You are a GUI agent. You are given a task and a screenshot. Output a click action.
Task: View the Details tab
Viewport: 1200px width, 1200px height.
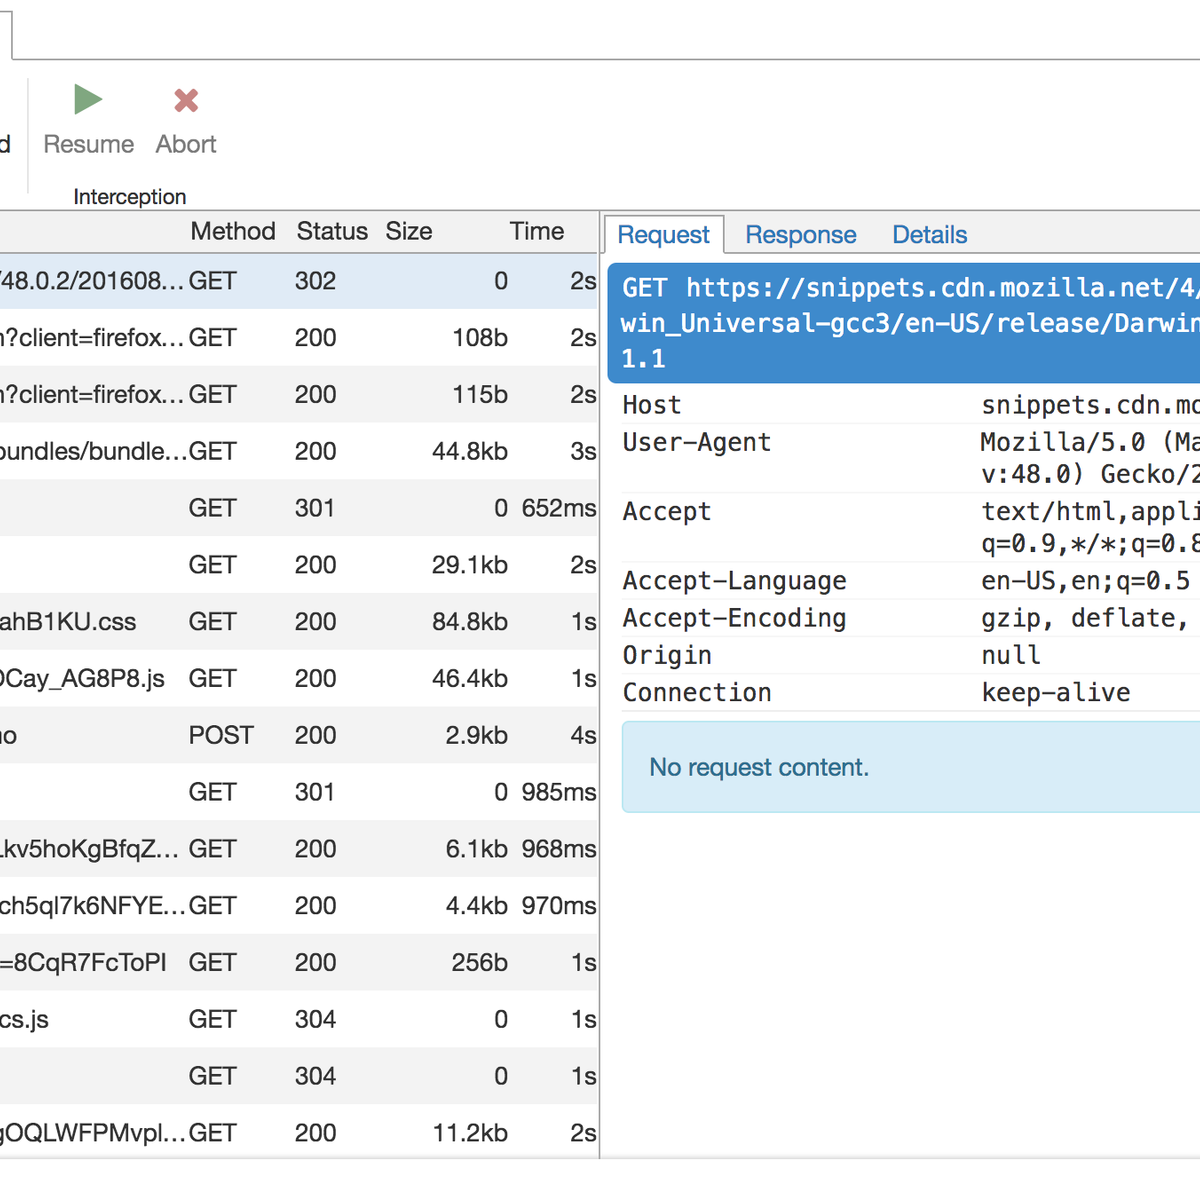click(930, 235)
